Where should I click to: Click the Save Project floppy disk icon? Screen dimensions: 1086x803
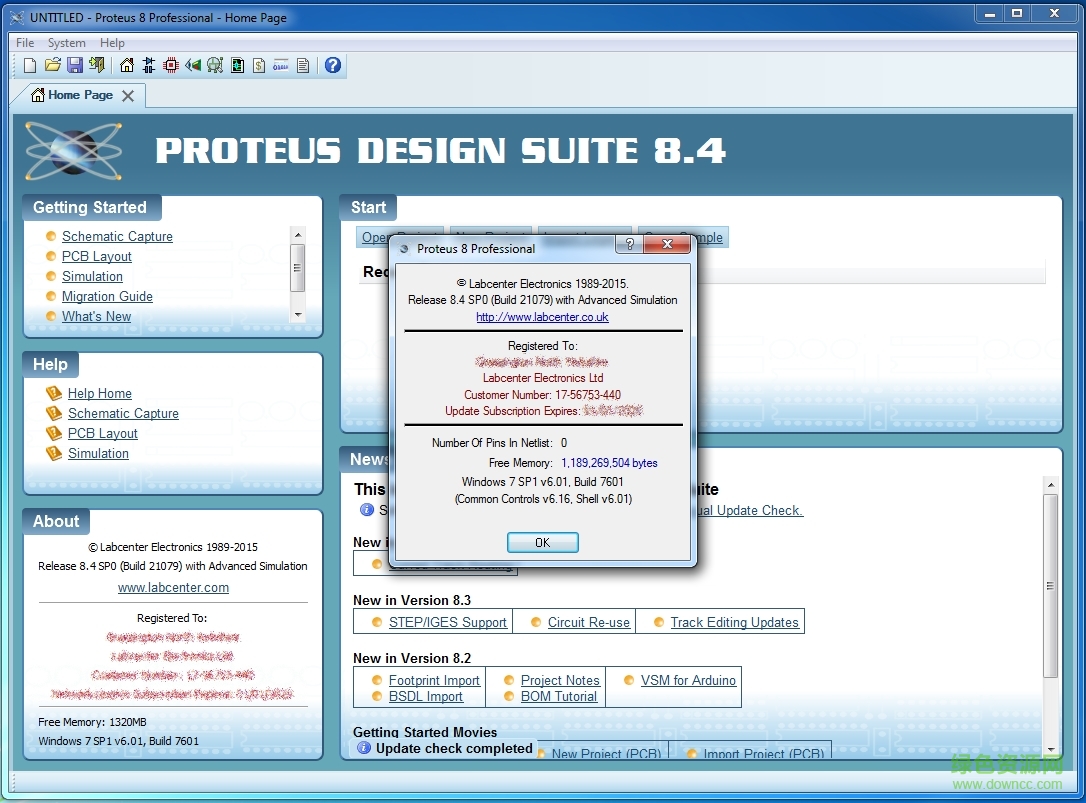75,64
